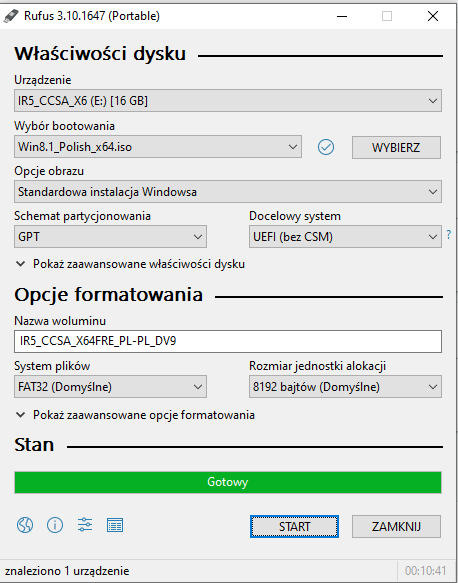Click the status text znaleziono 1 urządzenie
The width and height of the screenshot is (458, 583).
tap(67, 571)
